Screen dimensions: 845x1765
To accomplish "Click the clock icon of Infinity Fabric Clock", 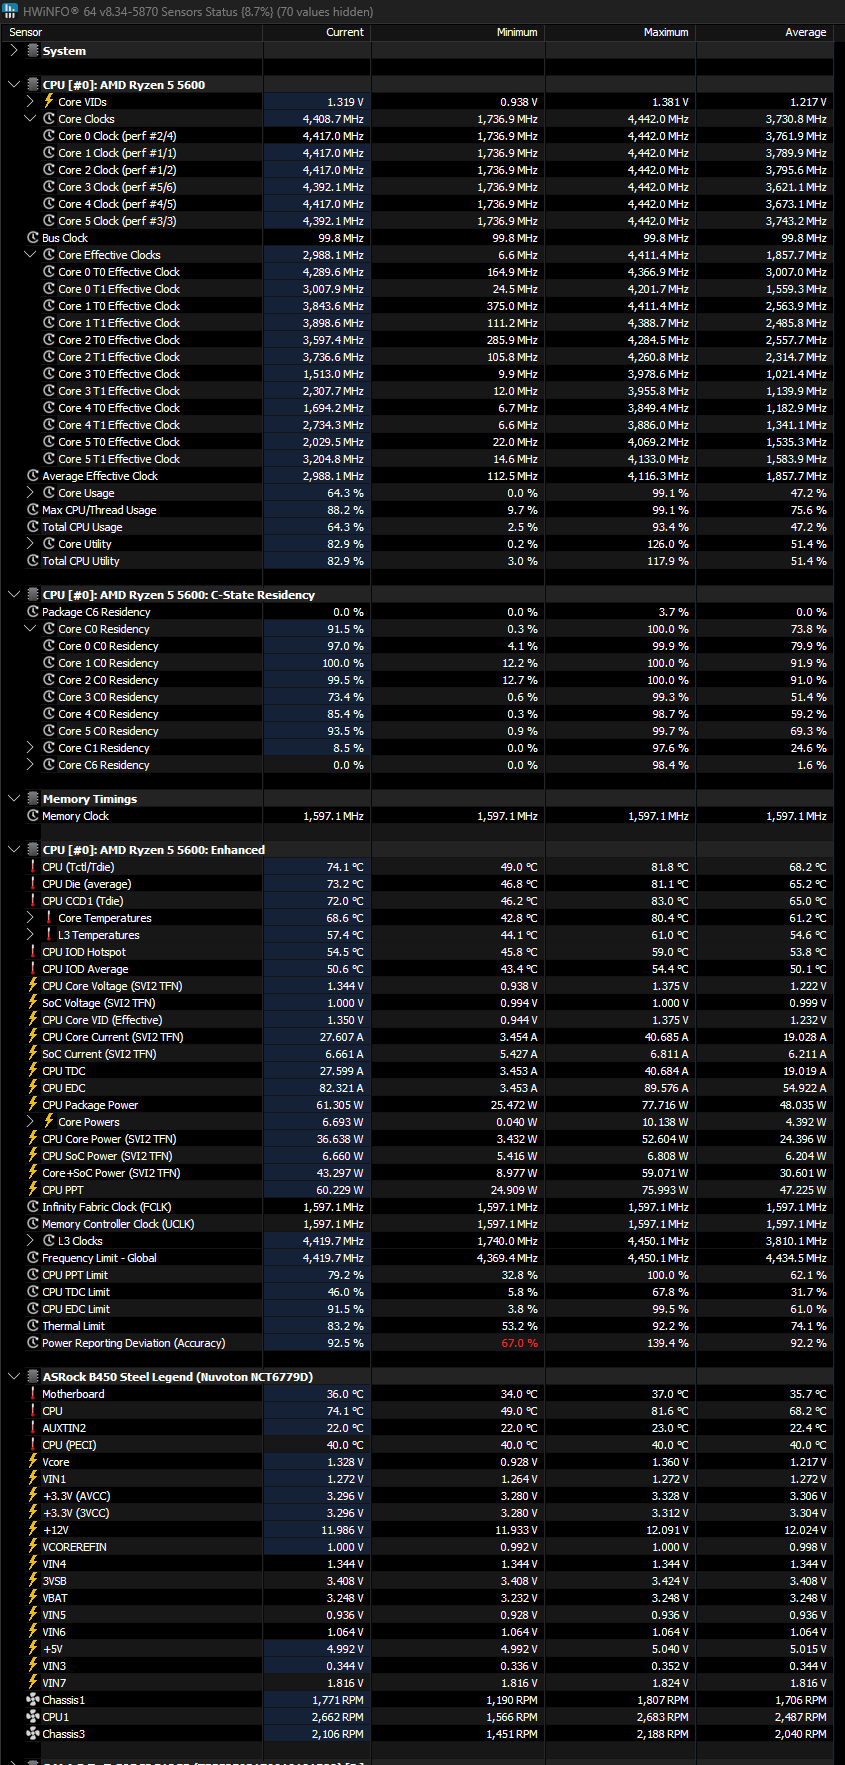I will 33,1206.
